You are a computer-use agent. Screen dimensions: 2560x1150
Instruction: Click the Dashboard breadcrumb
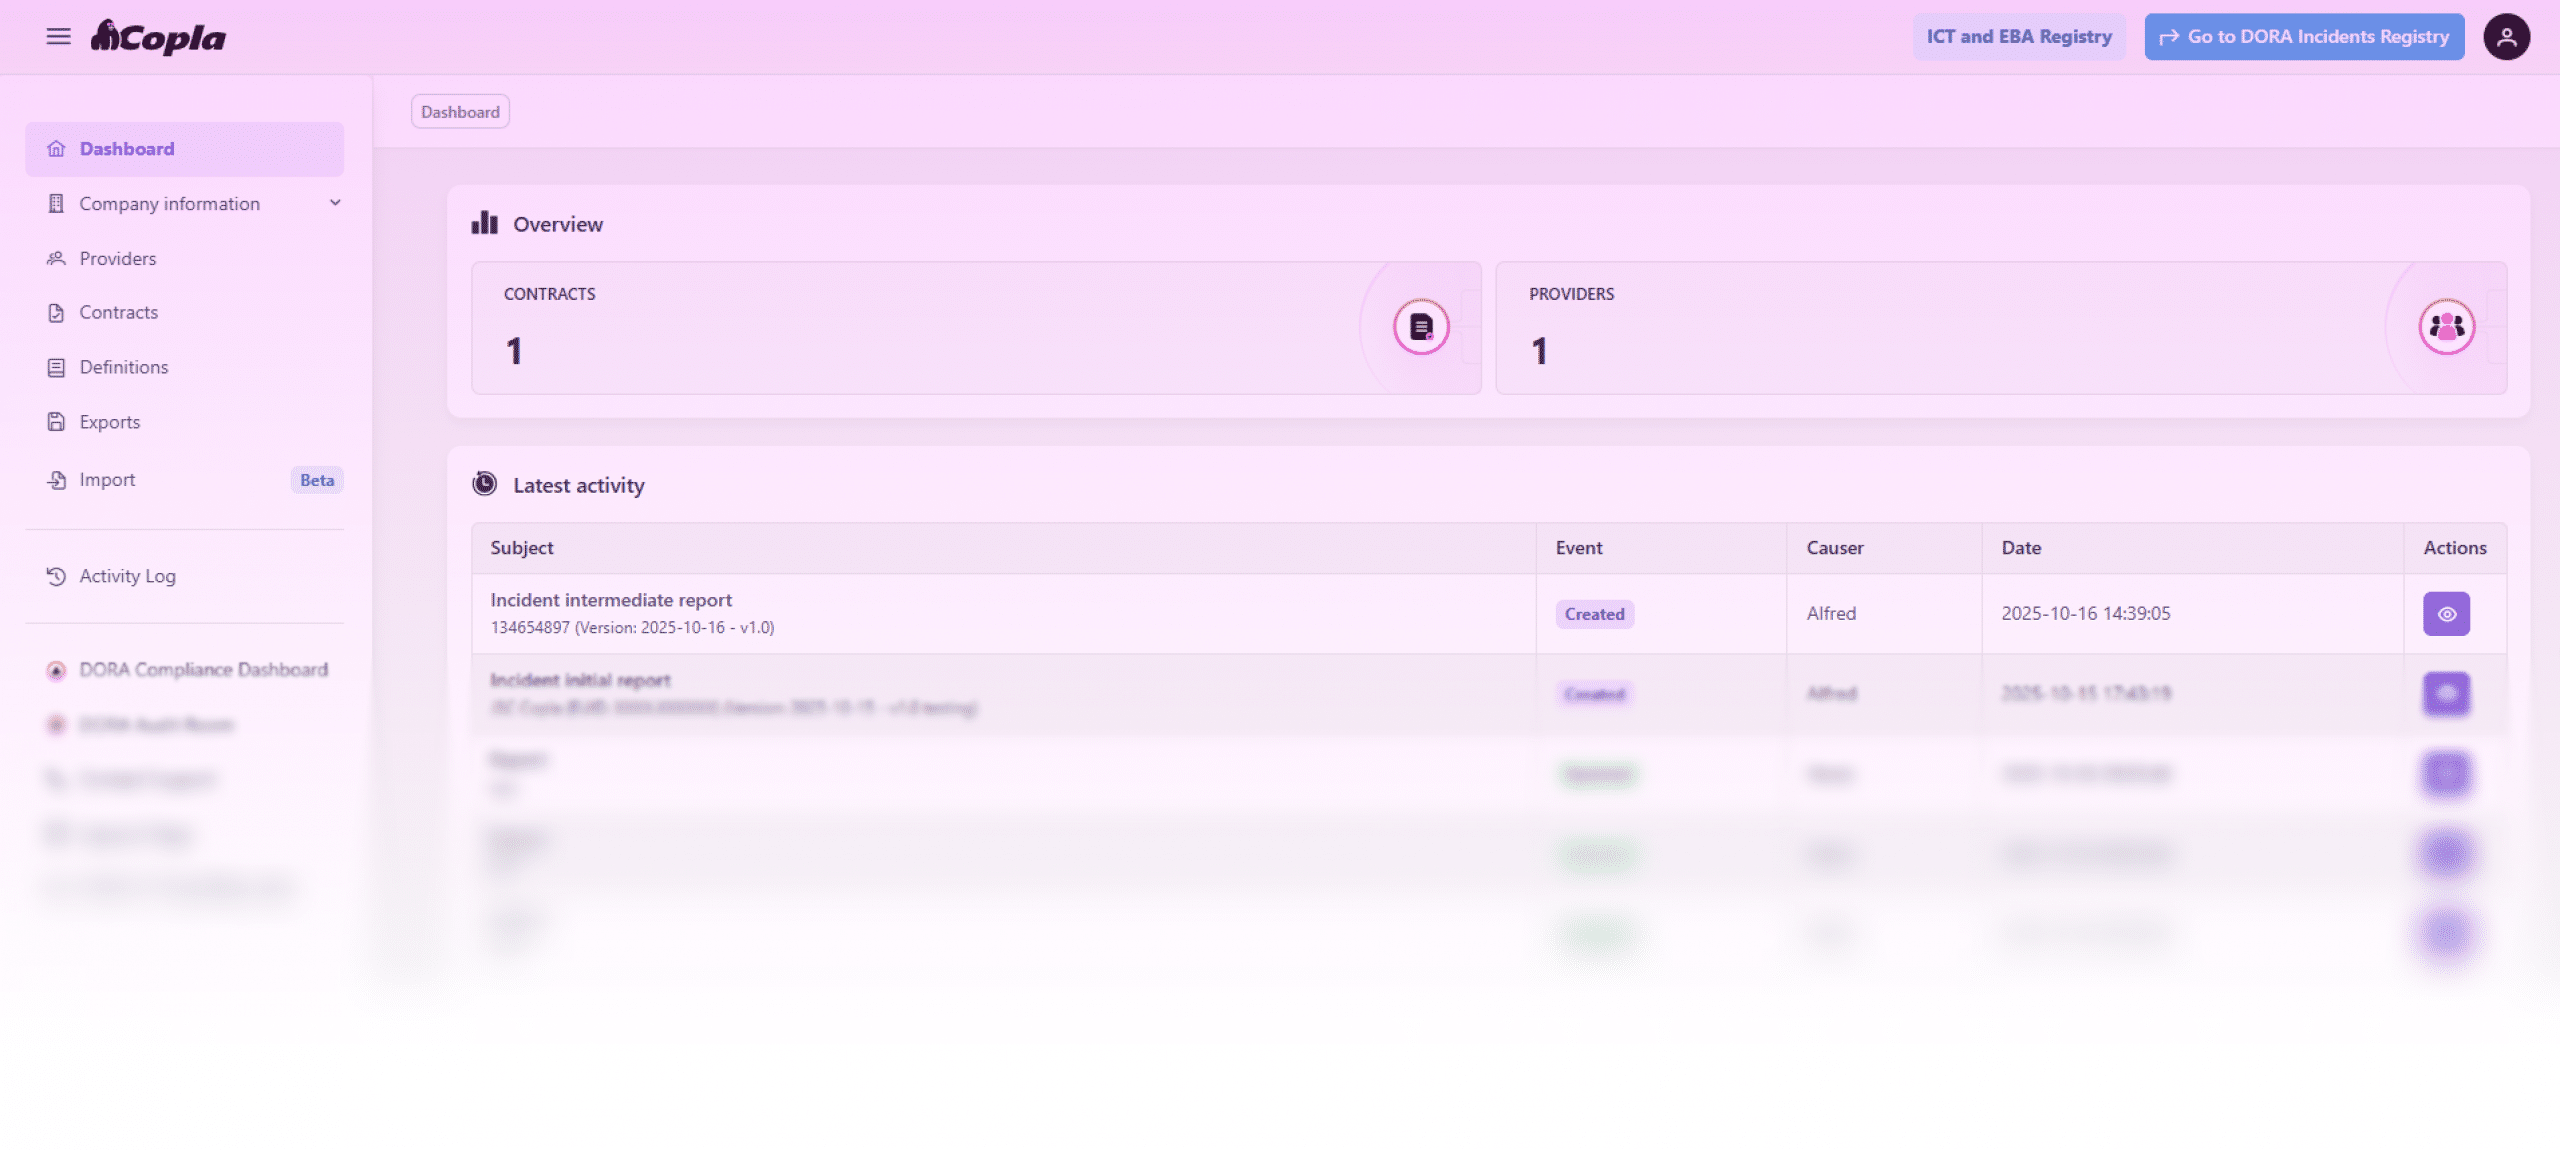click(460, 112)
